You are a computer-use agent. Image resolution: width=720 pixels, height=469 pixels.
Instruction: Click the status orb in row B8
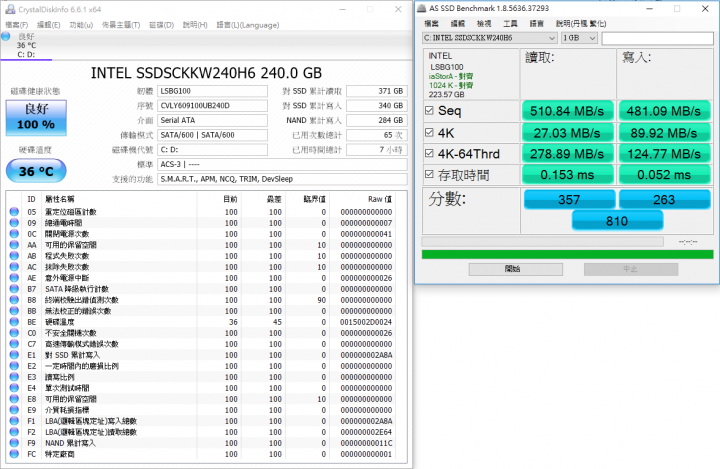click(x=14, y=300)
